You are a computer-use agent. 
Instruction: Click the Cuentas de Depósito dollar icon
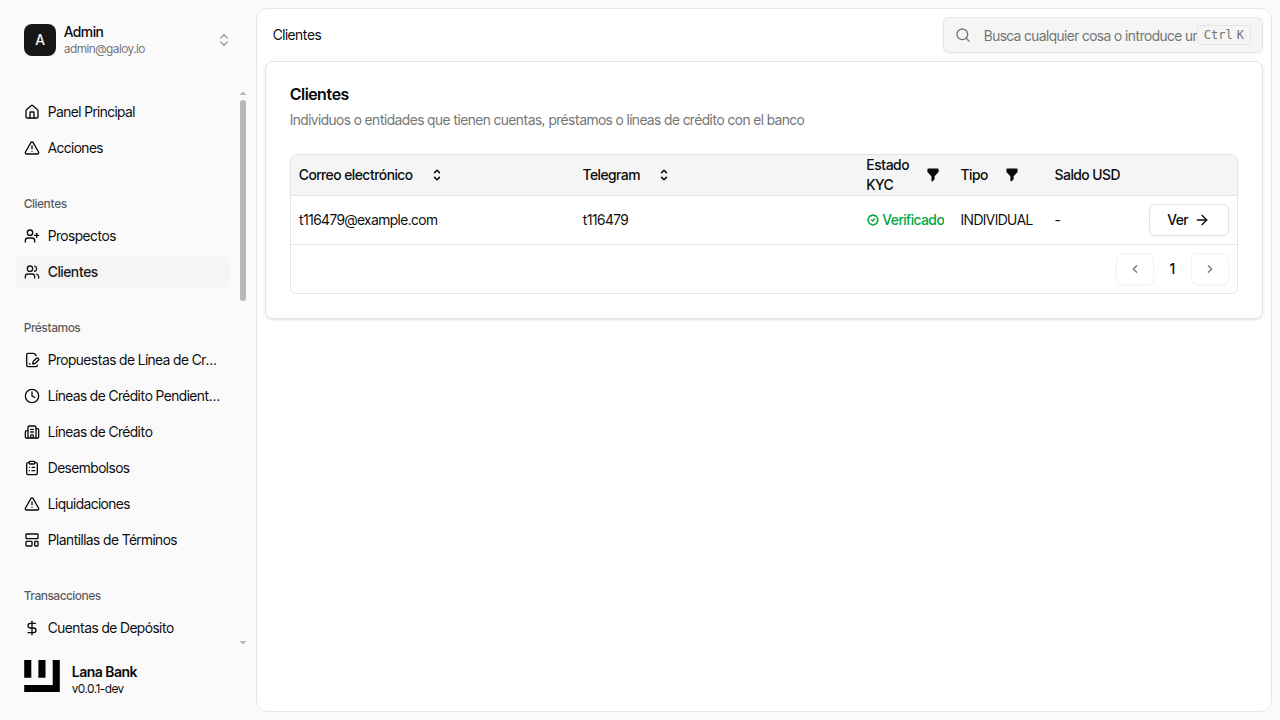[x=32, y=628]
